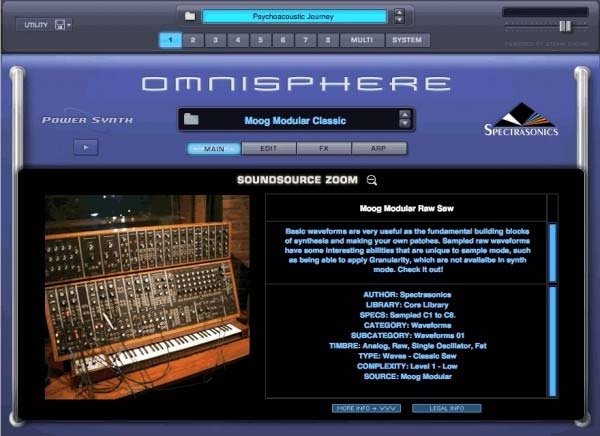The width and height of the screenshot is (600, 436).
Task: Step to the next patch
Action: click(x=404, y=123)
